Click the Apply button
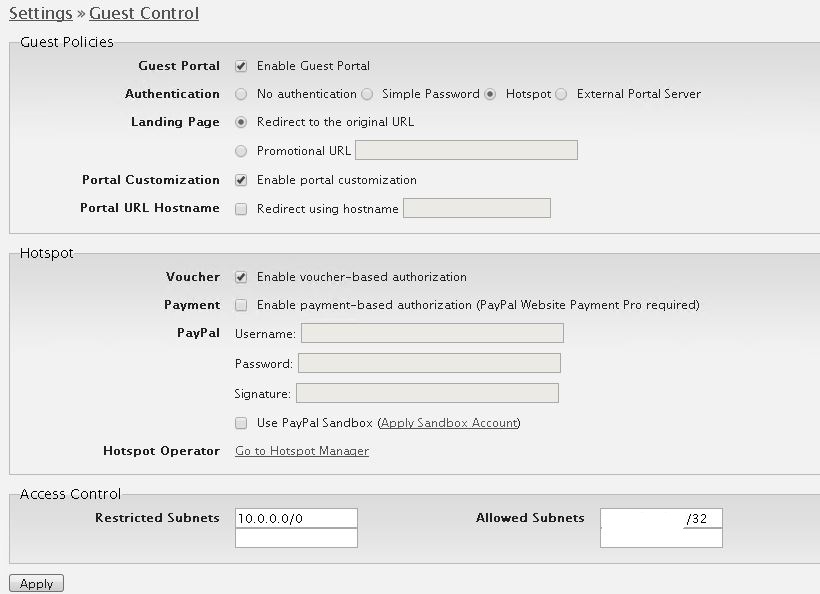820x594 pixels. pyautogui.click(x=37, y=584)
